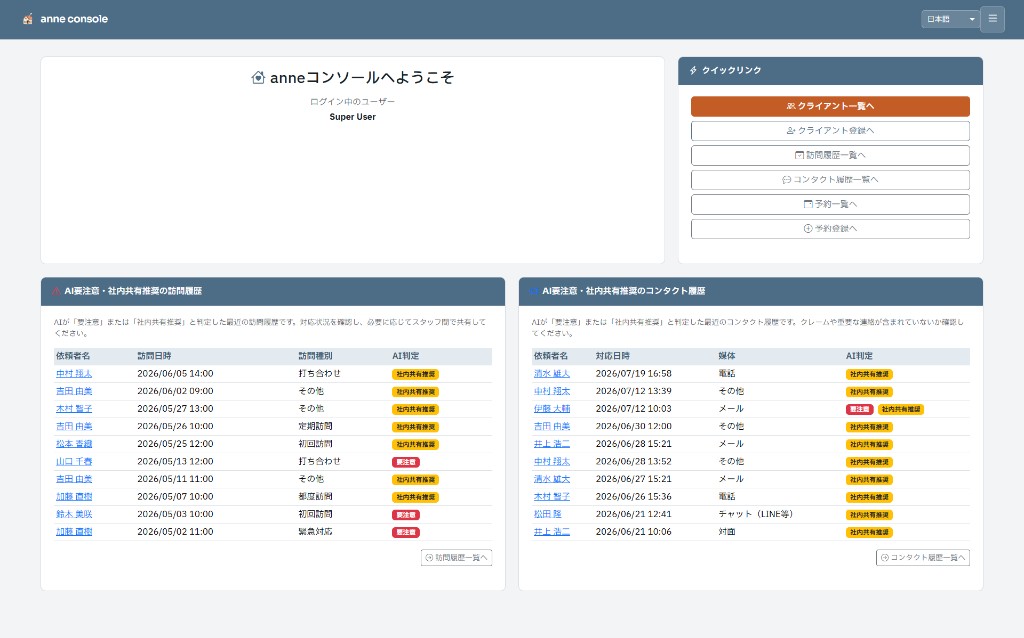Screen dimensions: 1024x638
Task: Open client link for contact 2026/06/21 12:41
Action: [547, 515]
